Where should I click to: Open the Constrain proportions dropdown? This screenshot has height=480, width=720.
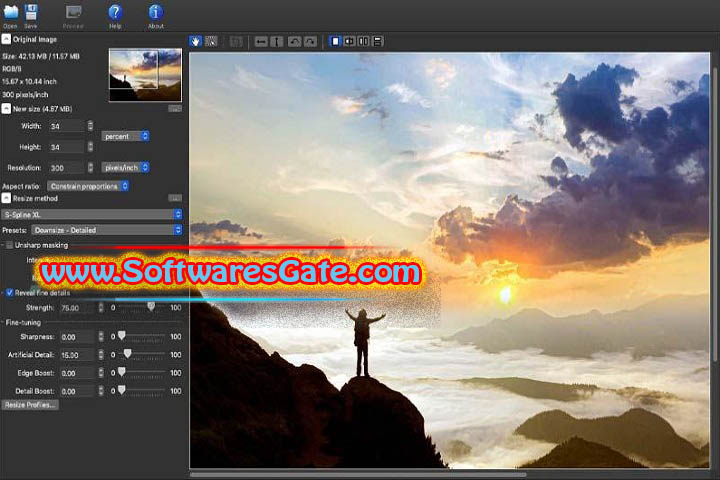tap(88, 186)
